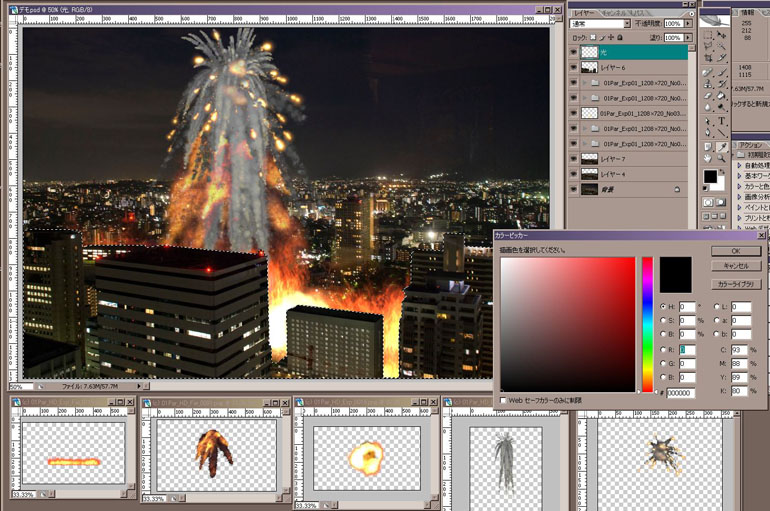Select the Notes tool
The image size is (770, 511).
coord(708,146)
